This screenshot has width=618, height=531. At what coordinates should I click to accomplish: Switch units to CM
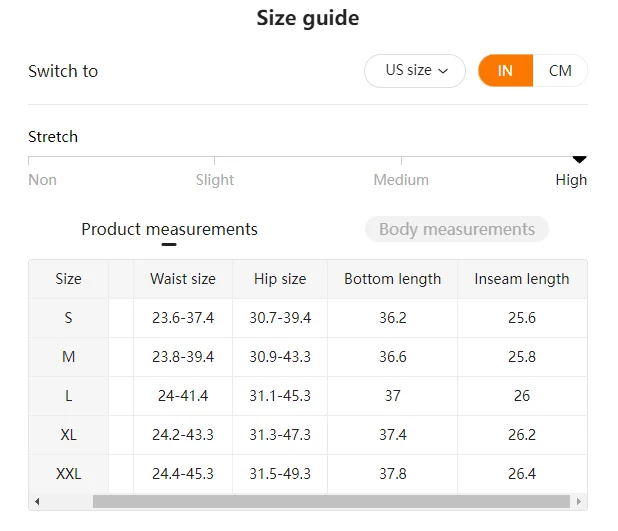tap(560, 71)
